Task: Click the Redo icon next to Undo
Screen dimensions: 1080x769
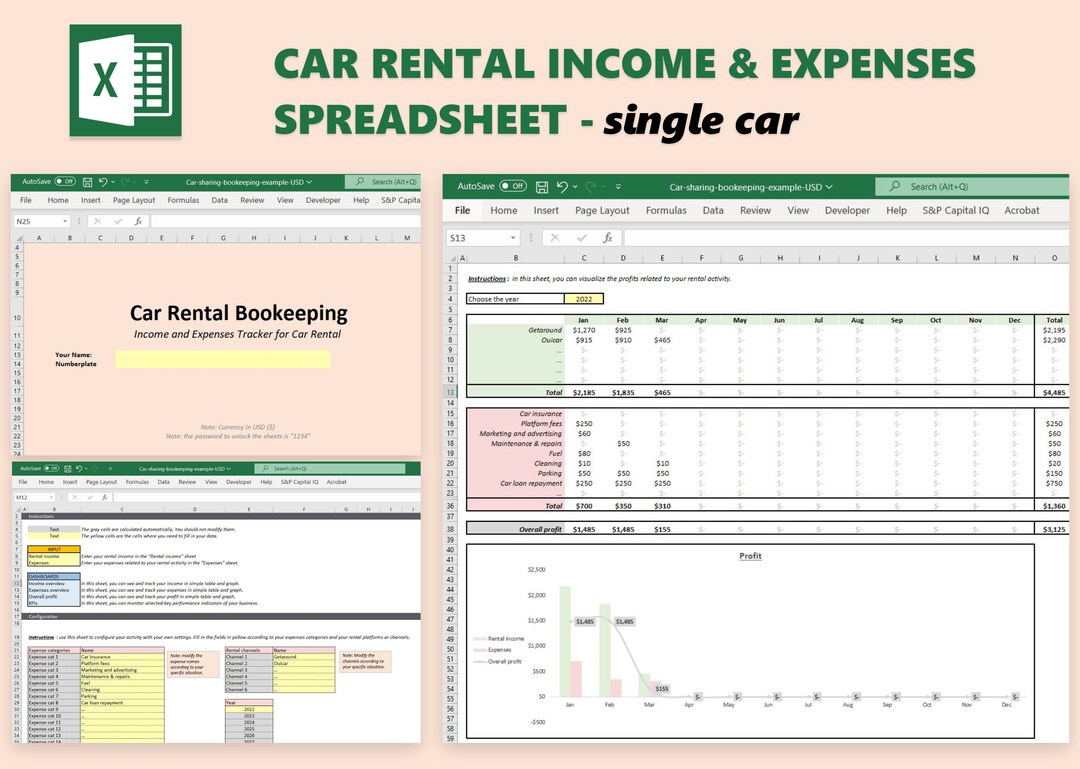Action: pyautogui.click(x=127, y=180)
